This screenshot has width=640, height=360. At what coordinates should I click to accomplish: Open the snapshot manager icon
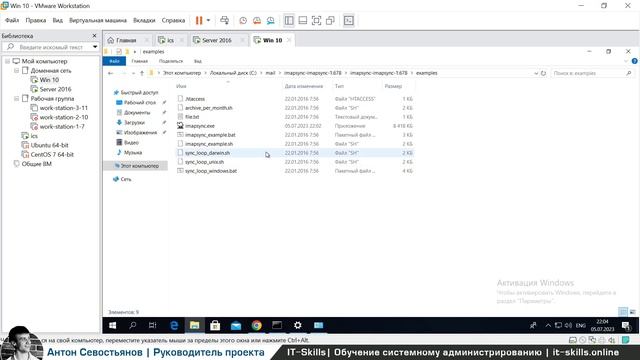(271, 20)
